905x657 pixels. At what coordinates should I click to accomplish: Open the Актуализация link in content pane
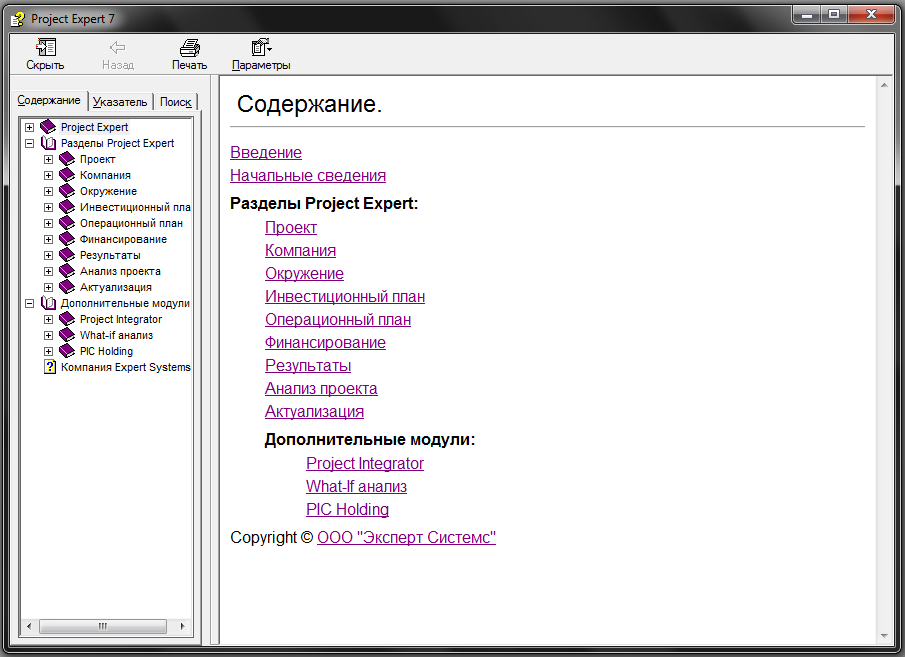(x=315, y=412)
